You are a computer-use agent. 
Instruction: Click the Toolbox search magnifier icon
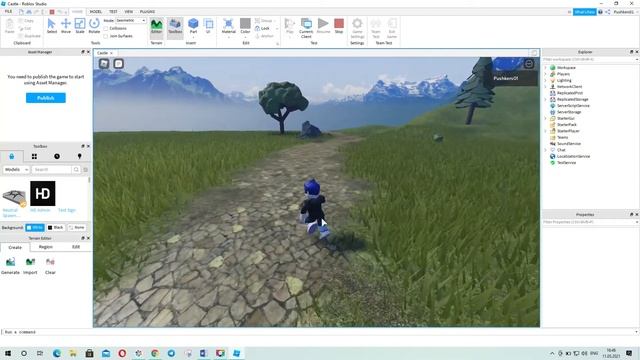[x=76, y=169]
